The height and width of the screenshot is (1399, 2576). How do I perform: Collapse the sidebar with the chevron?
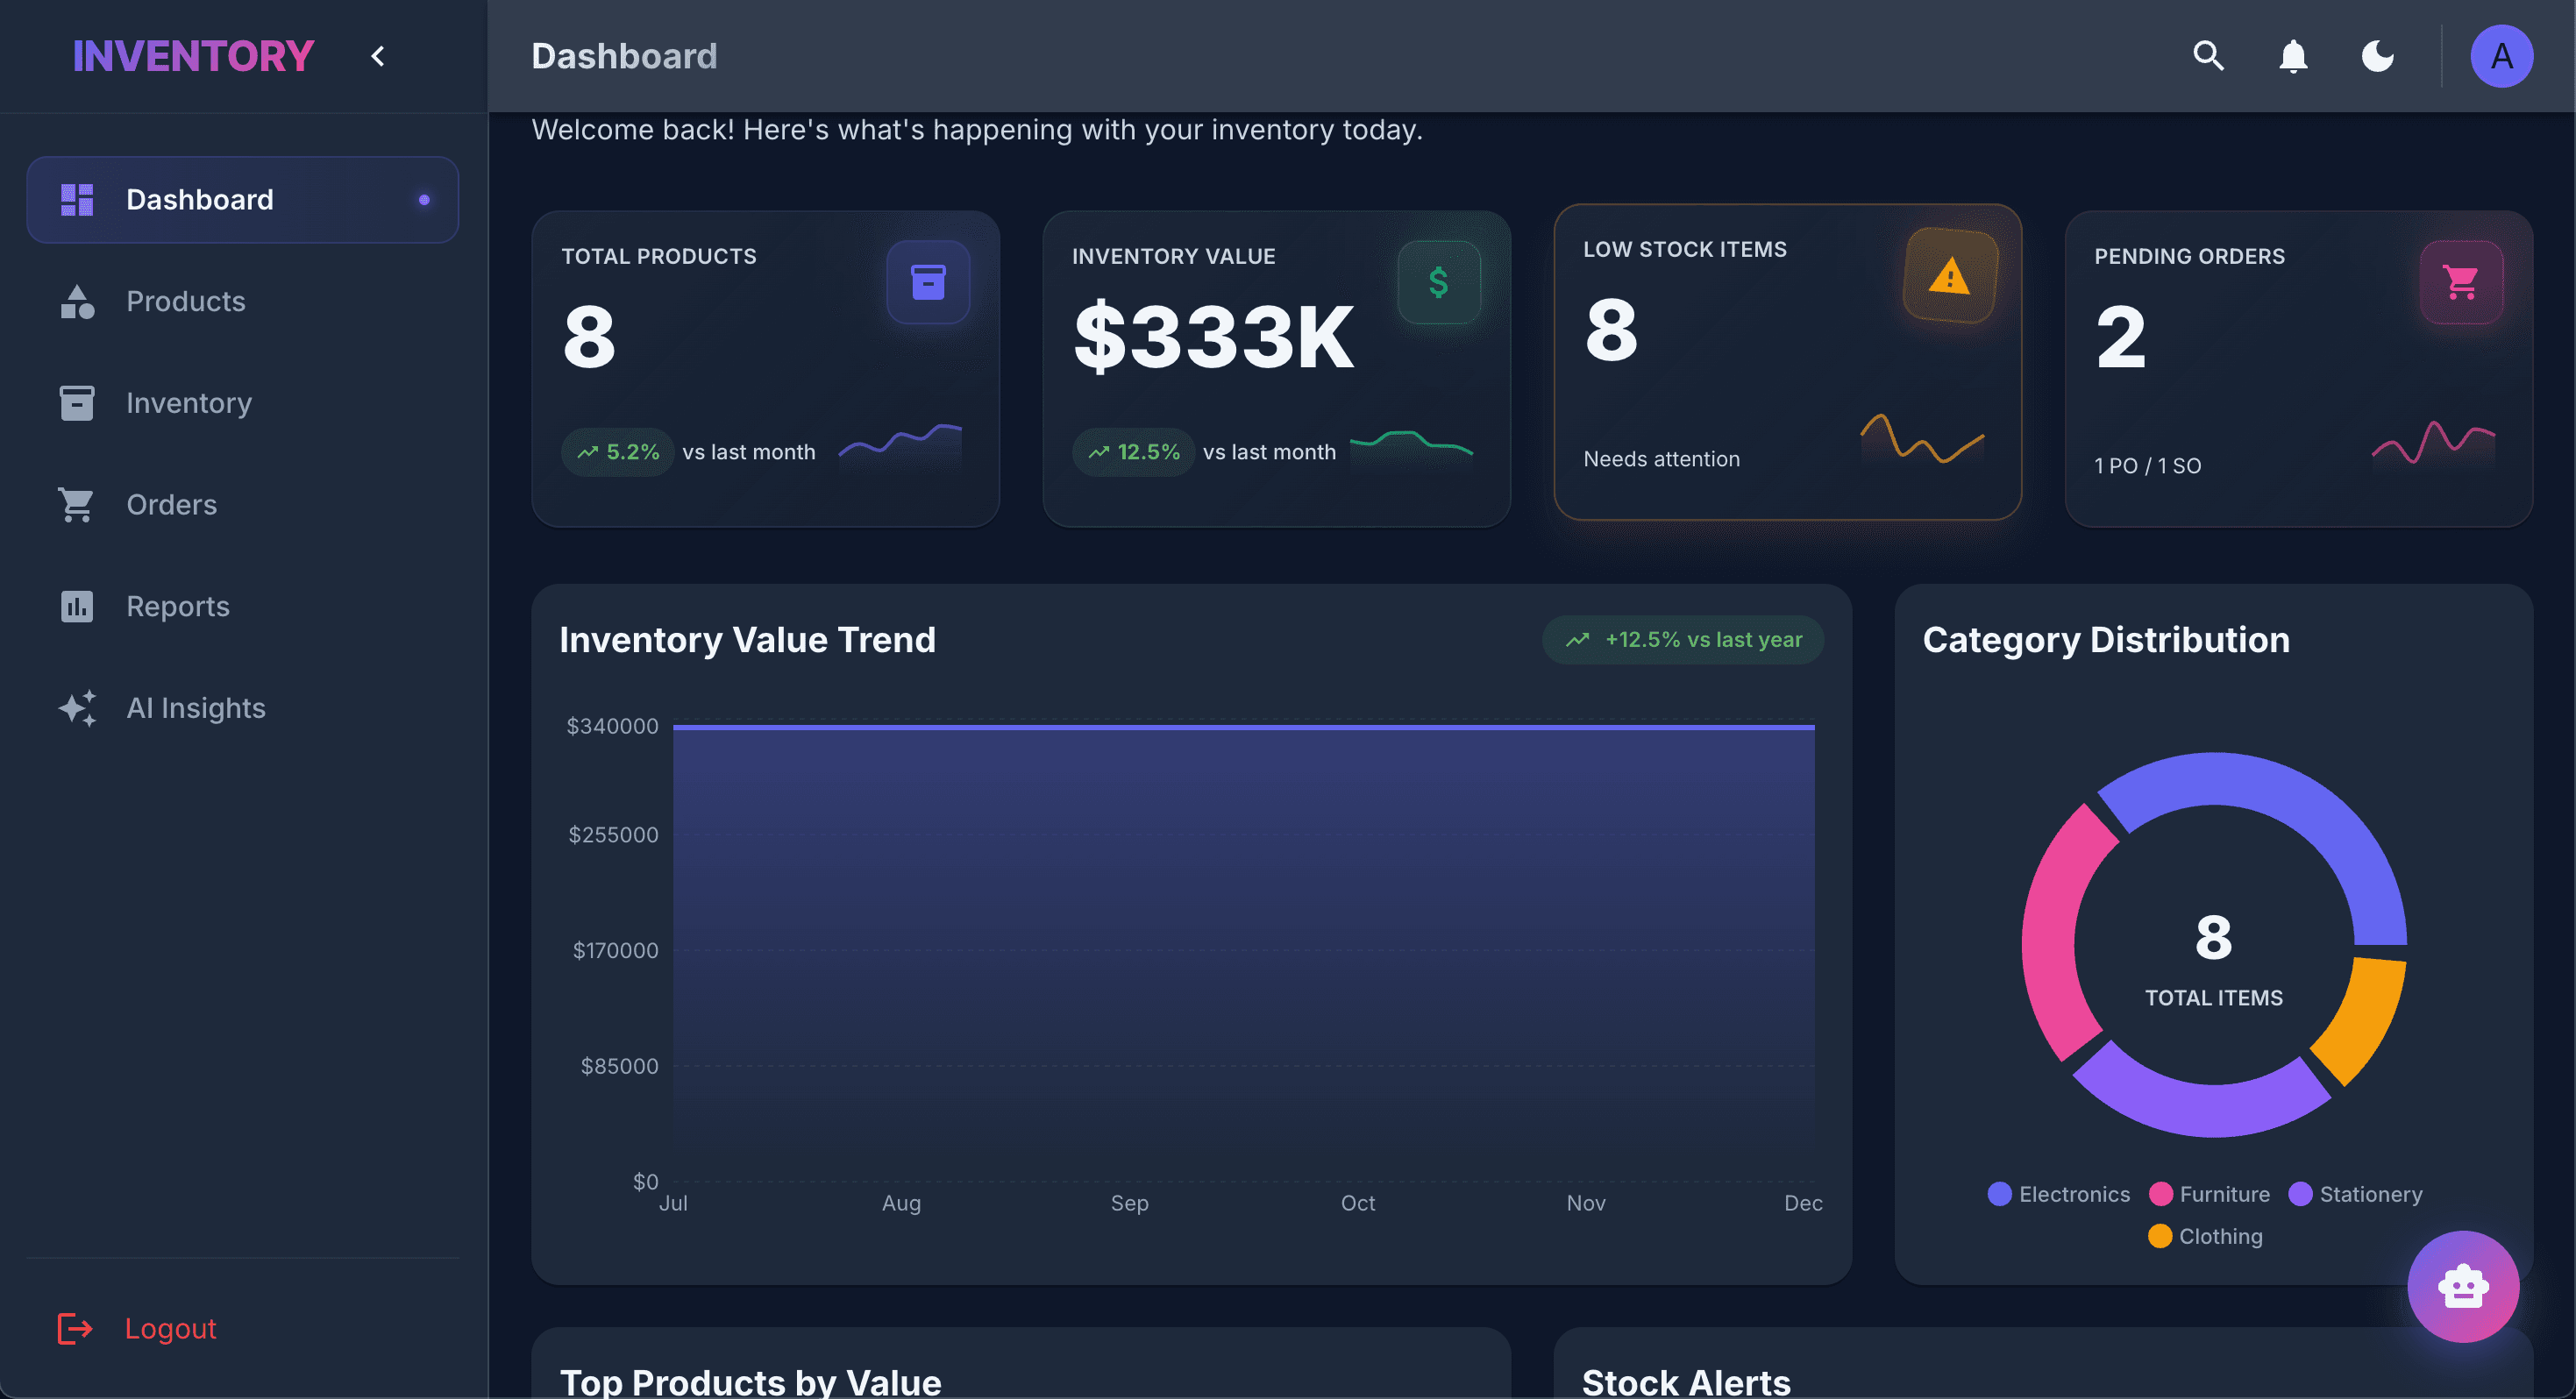tap(377, 56)
